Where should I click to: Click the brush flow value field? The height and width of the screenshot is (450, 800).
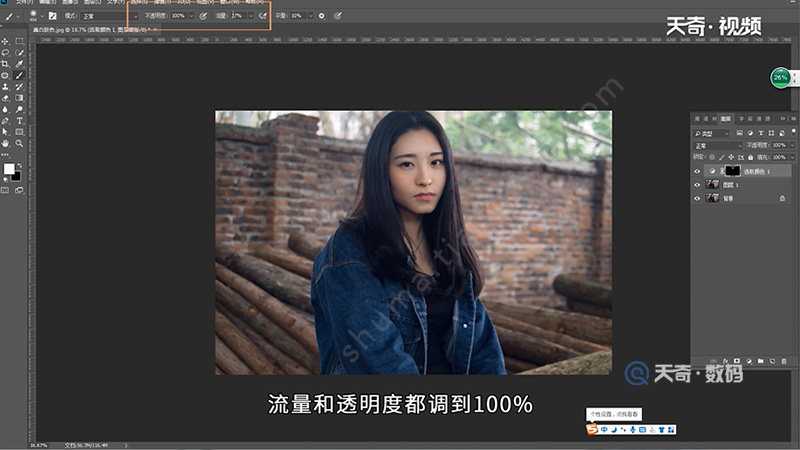pos(238,16)
